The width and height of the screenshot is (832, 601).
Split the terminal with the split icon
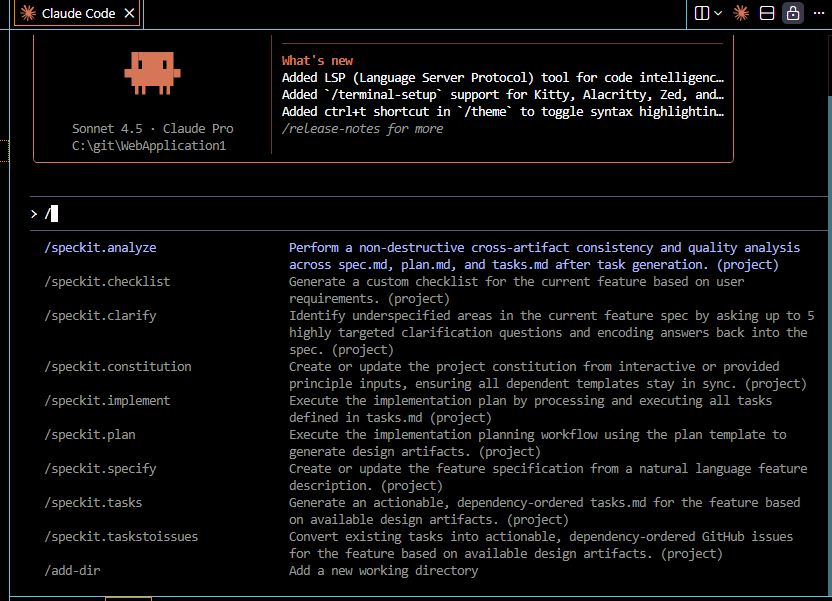701,13
